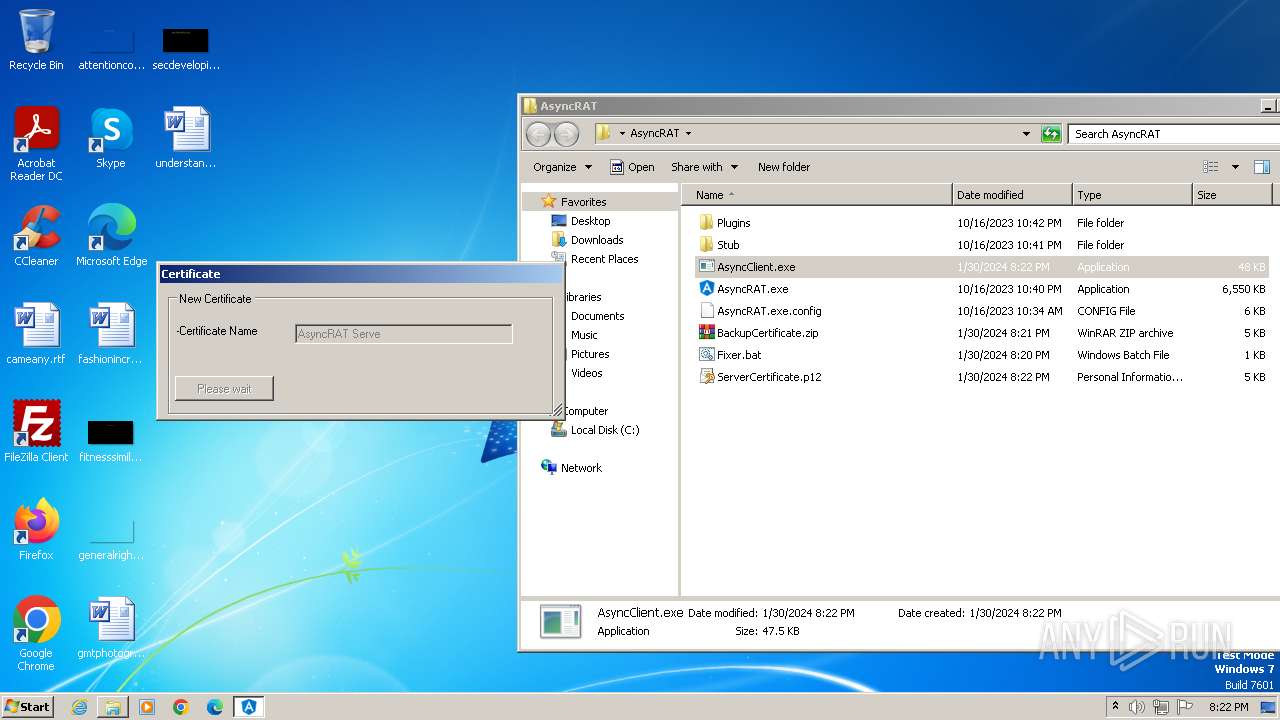1280x720 pixels.
Task: Expand the Share with dropdown
Action: tap(704, 167)
